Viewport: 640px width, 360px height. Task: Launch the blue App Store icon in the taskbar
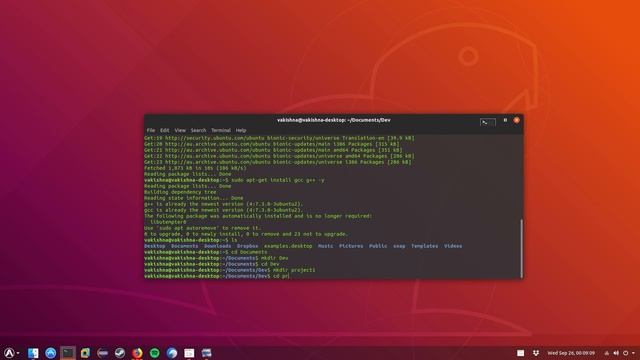click(x=51, y=353)
